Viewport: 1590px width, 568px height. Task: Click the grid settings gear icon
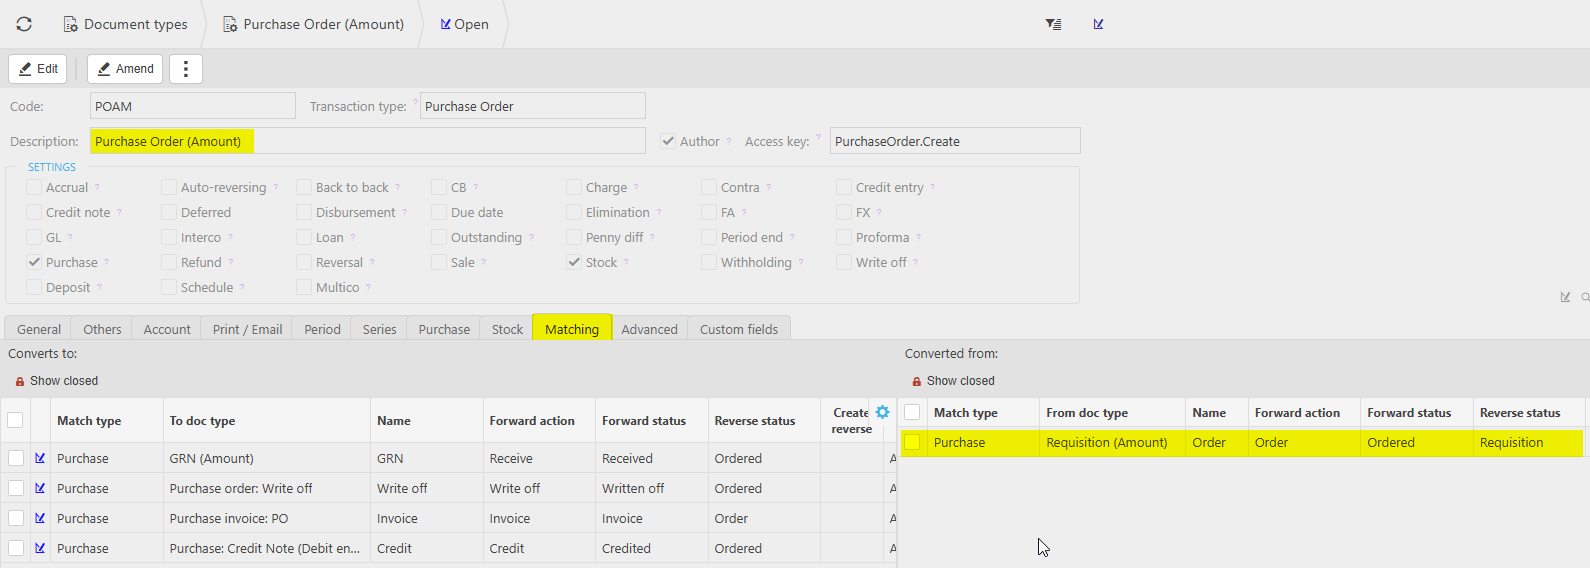click(x=882, y=412)
